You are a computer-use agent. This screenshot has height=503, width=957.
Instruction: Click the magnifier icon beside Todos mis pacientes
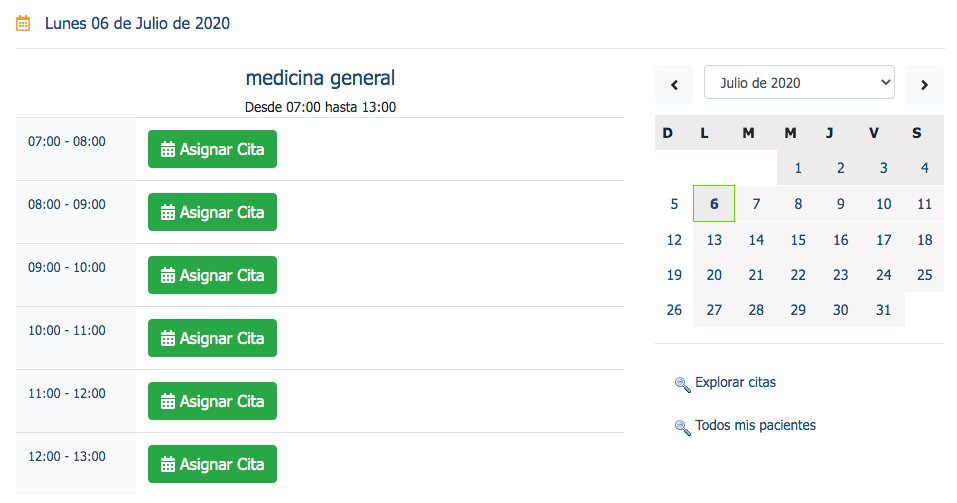click(682, 427)
